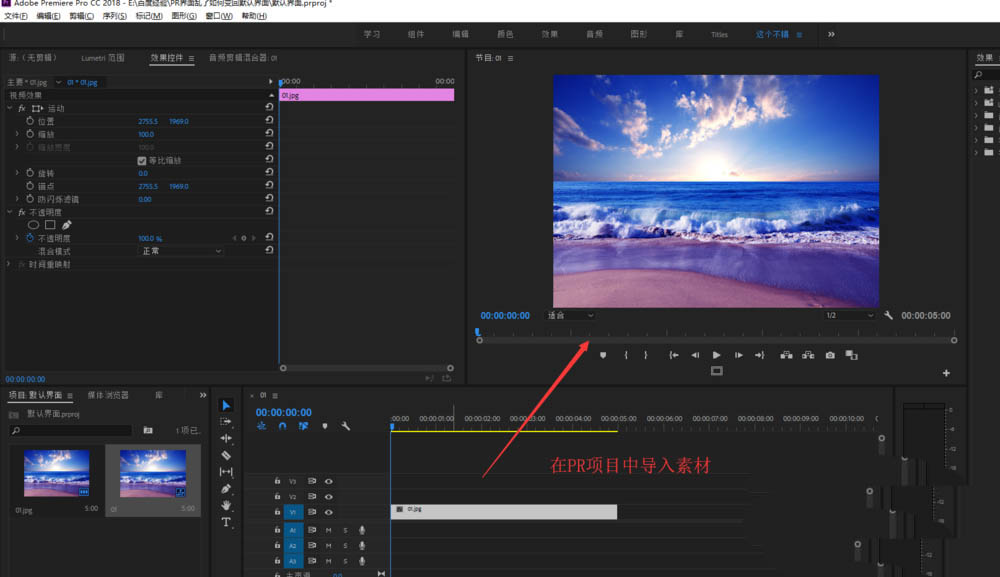Toggle the stopwatch animation for 位置
The width and height of the screenshot is (1000, 577).
point(29,121)
